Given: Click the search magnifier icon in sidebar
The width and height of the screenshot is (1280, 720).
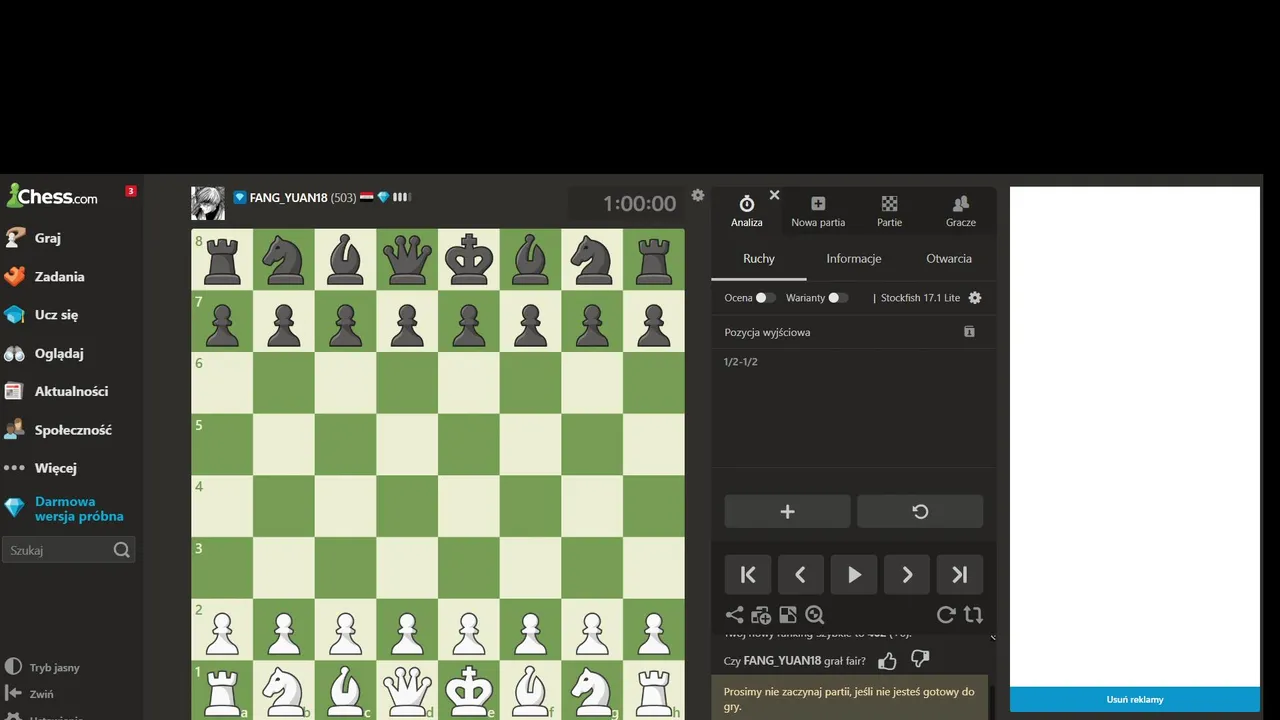Looking at the screenshot, I should (122, 550).
